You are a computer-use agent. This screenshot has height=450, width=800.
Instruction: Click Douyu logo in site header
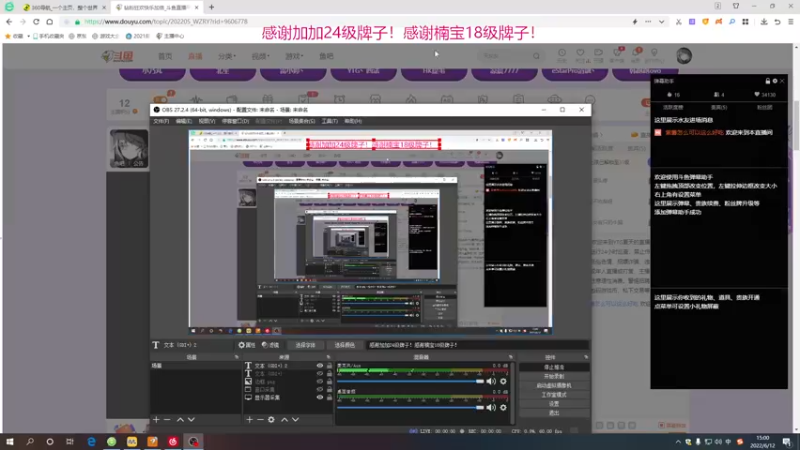click(118, 56)
